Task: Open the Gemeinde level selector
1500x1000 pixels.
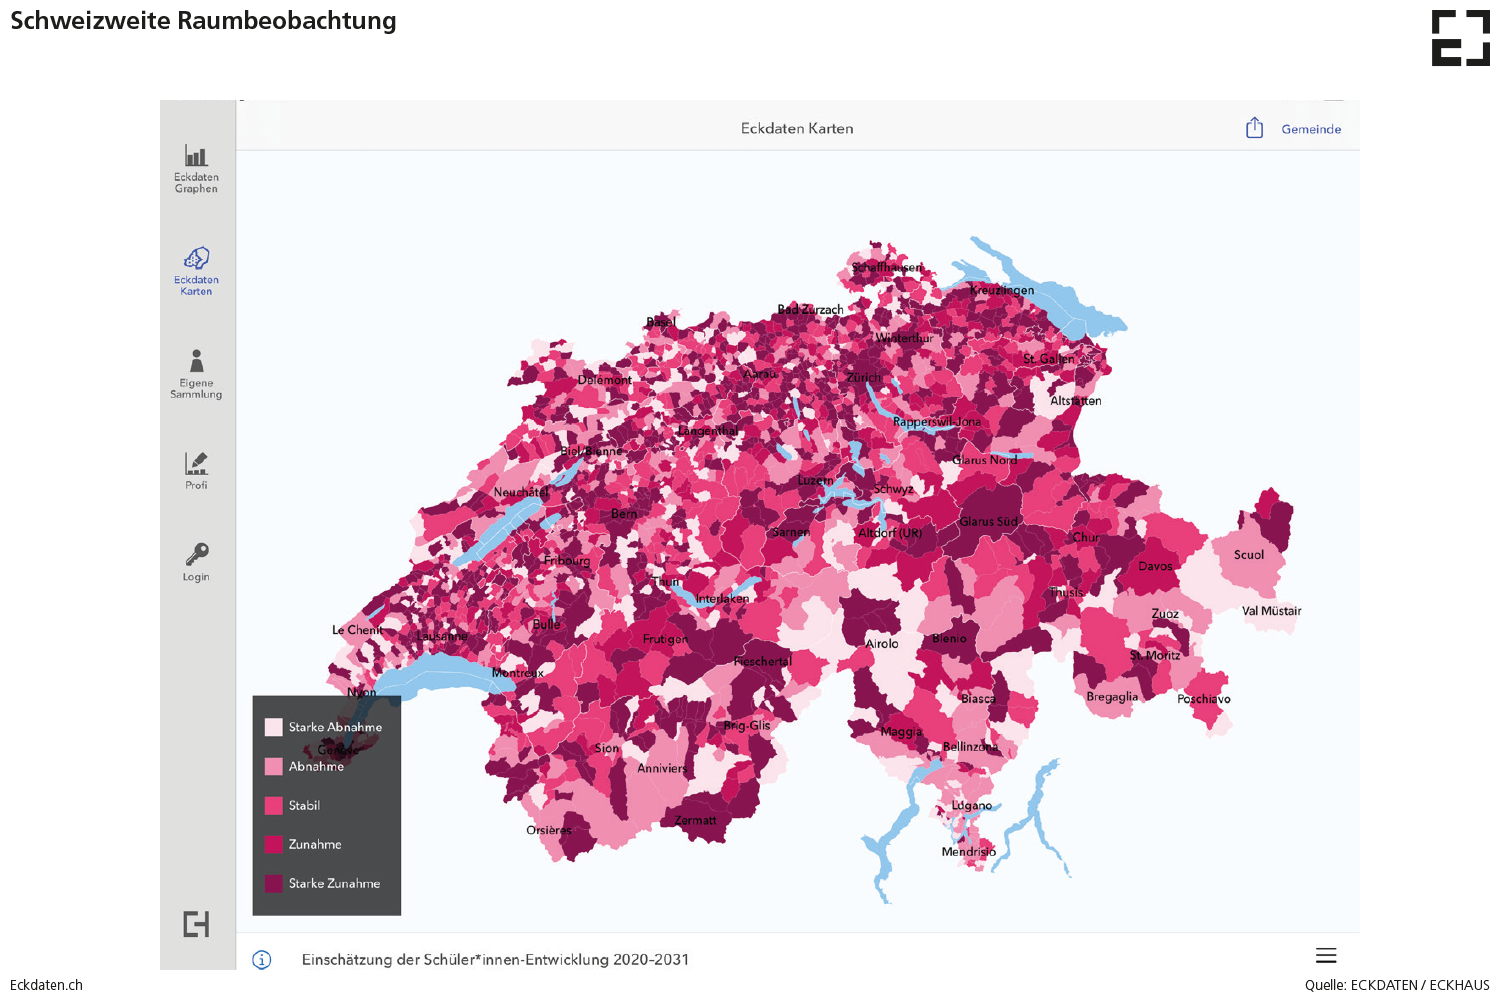Action: point(1311,129)
